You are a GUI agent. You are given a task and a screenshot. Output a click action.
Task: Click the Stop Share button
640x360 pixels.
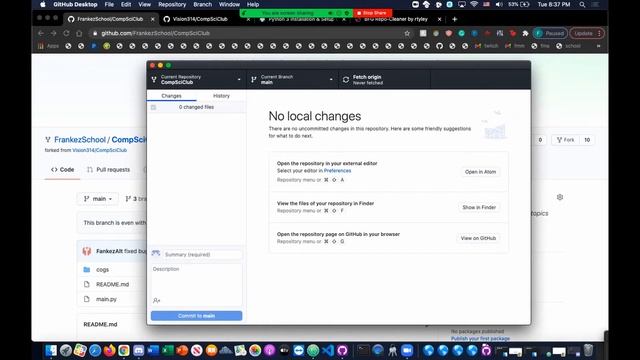pos(372,13)
